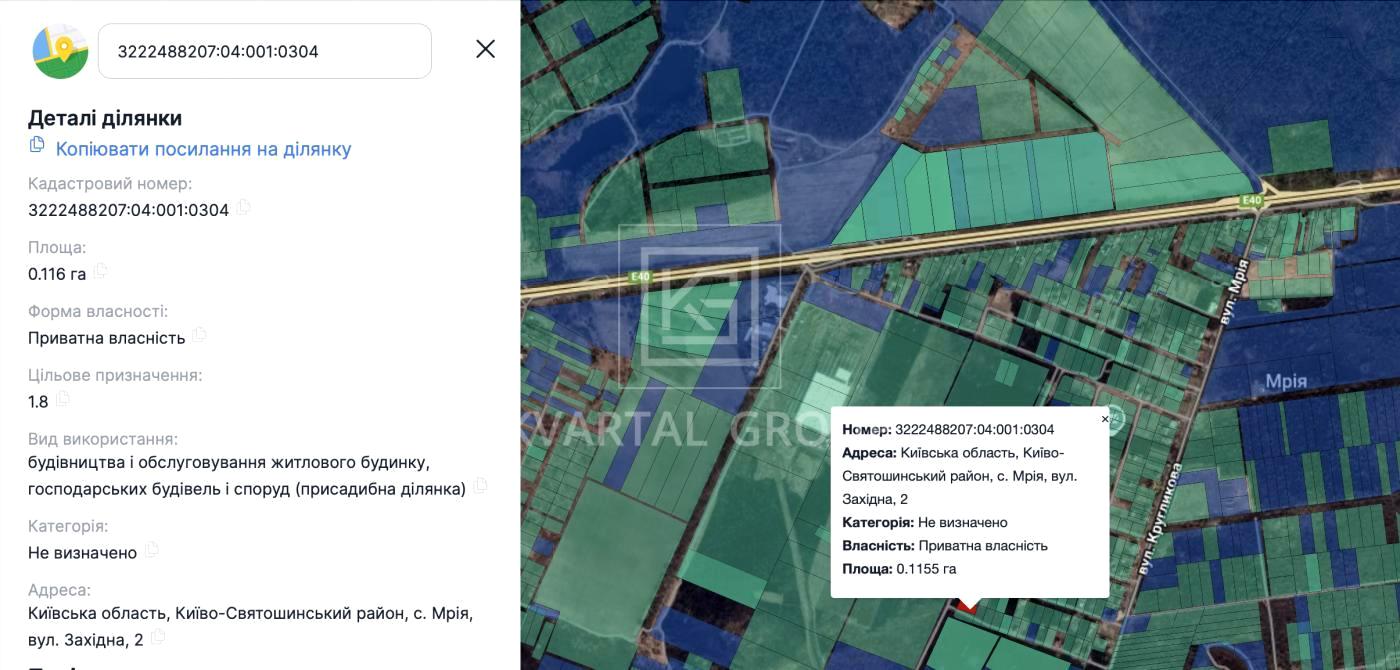Copy the category 'Не визначено' value

[152, 550]
